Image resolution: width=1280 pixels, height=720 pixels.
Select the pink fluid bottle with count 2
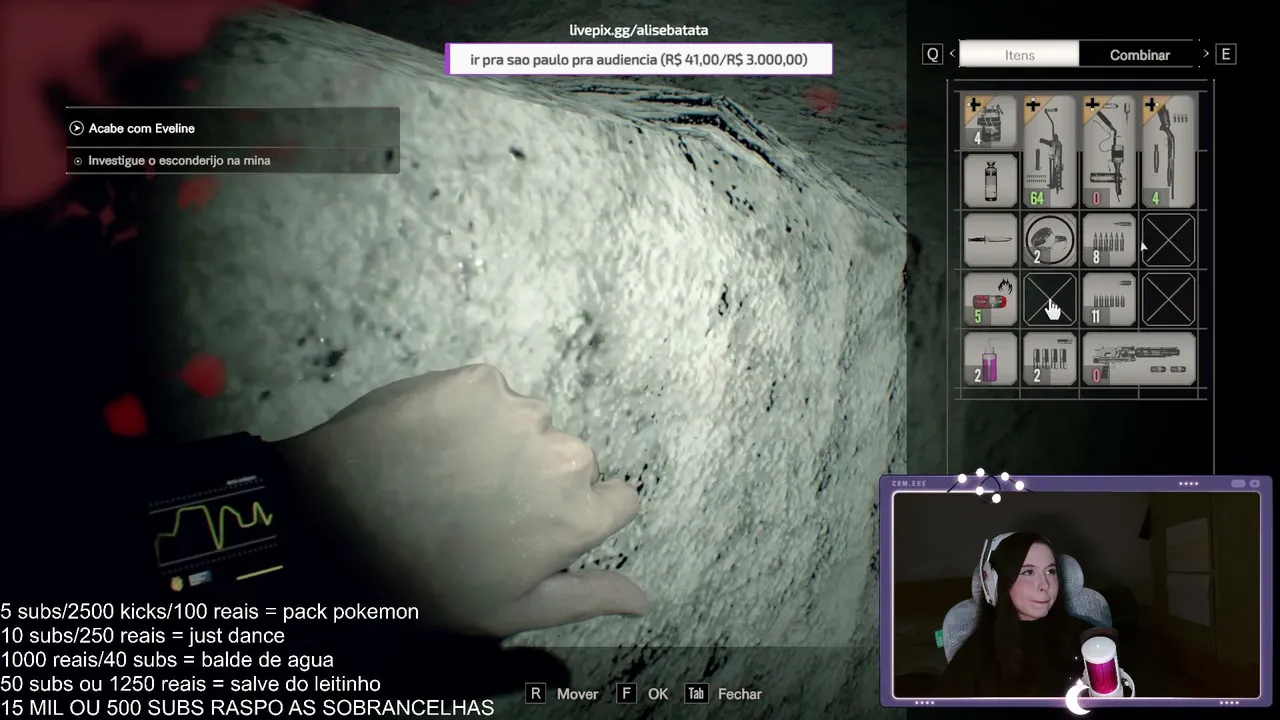point(990,359)
